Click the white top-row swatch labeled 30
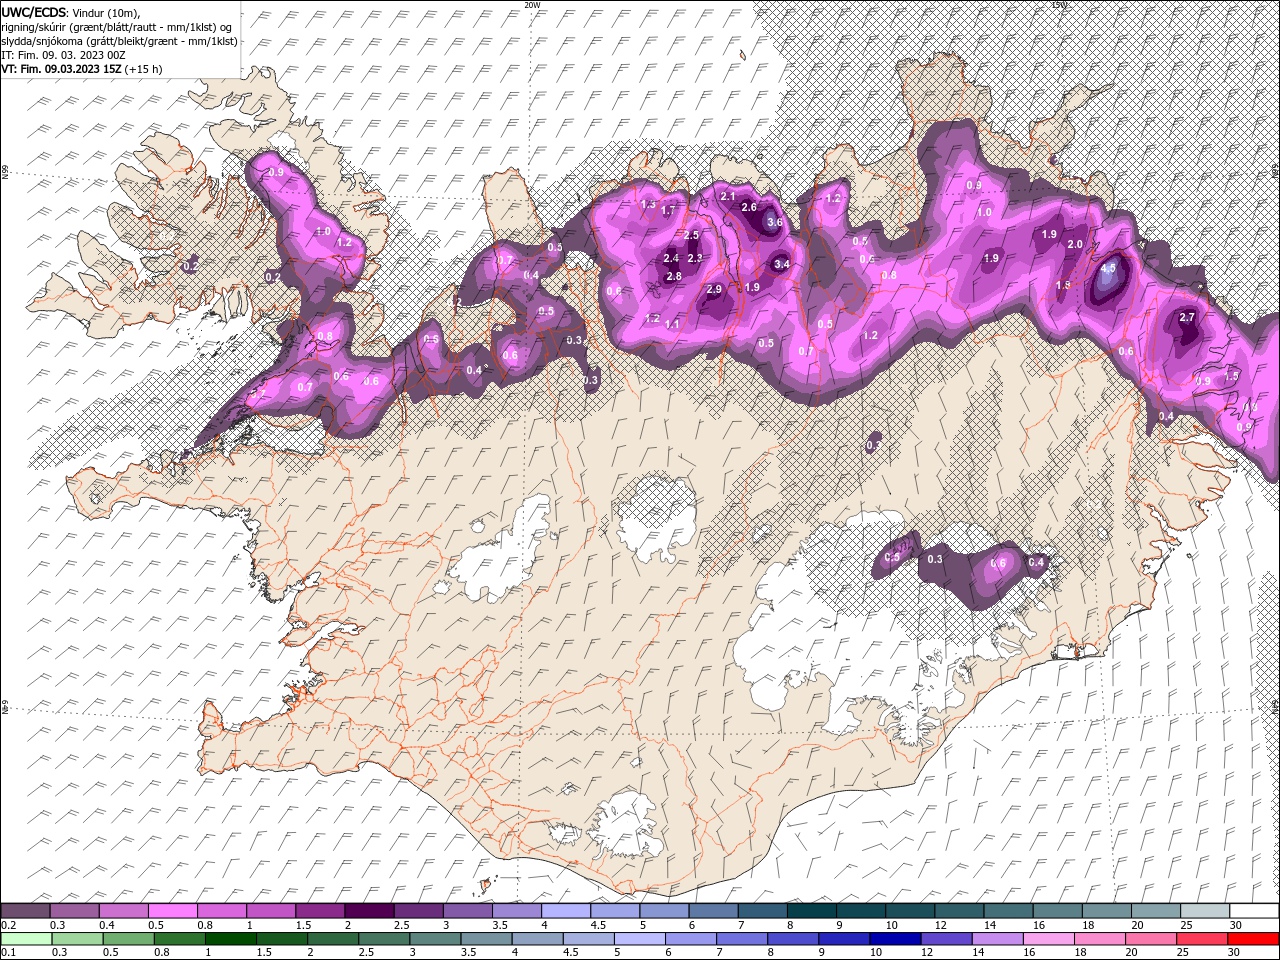Screen dimensions: 1280x960 tap(1254, 911)
